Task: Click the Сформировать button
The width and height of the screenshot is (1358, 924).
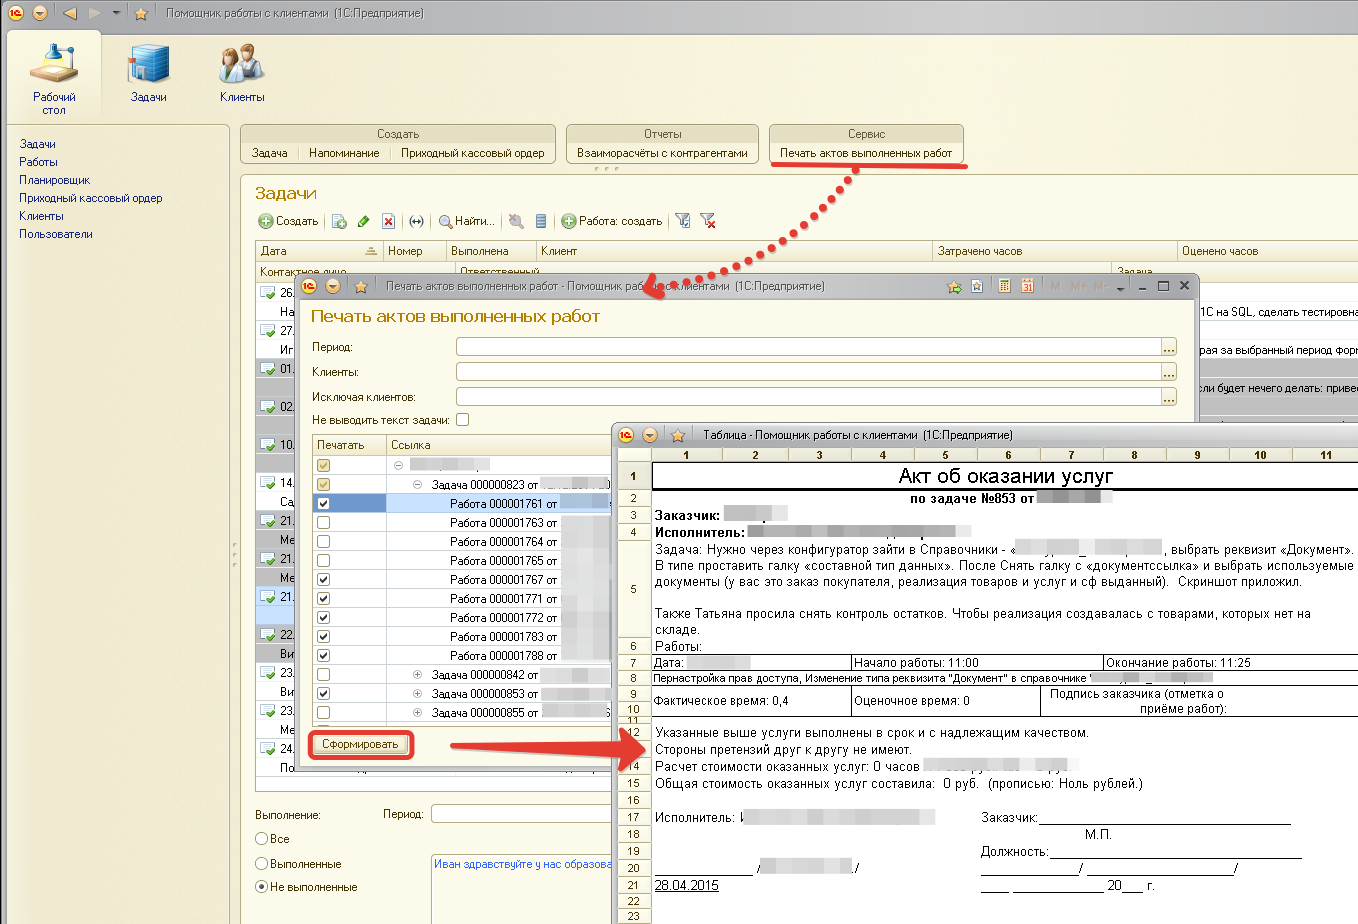Action: coord(360,745)
